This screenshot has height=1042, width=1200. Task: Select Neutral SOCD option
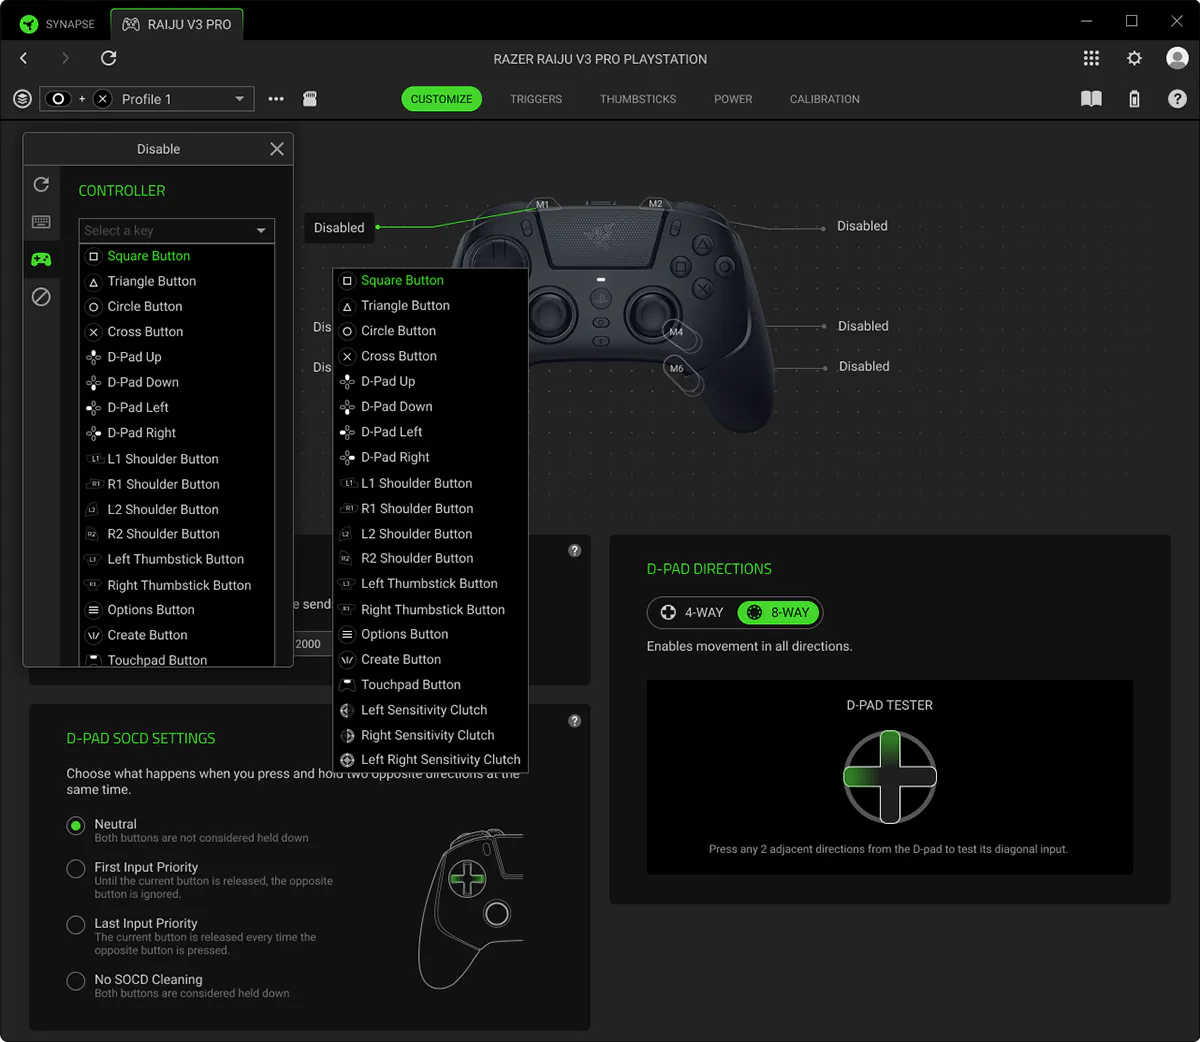point(76,826)
